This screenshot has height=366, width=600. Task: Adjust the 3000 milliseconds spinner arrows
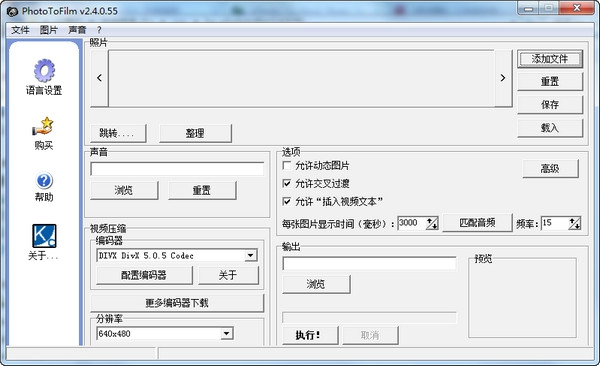[x=432, y=223]
